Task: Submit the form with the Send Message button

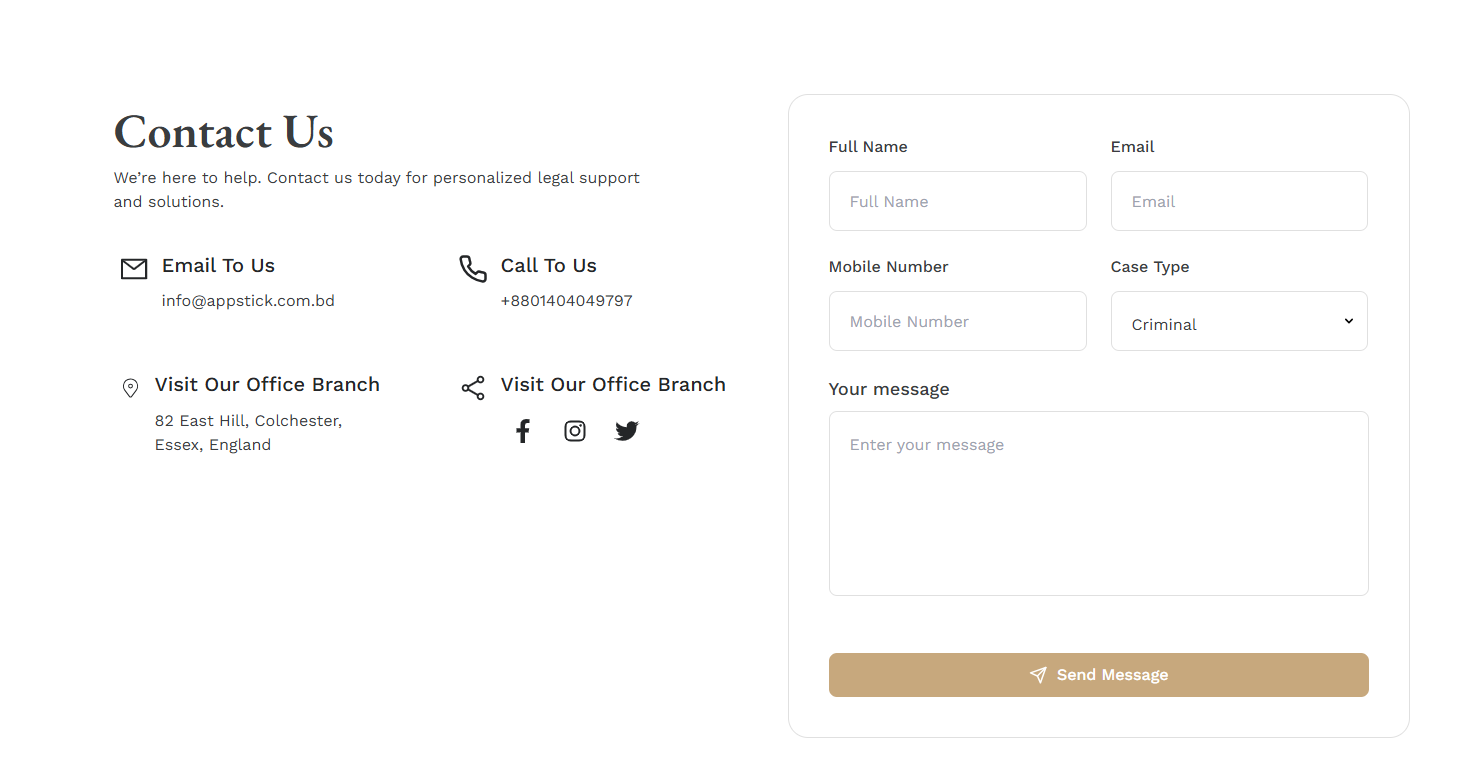Action: point(1099,675)
